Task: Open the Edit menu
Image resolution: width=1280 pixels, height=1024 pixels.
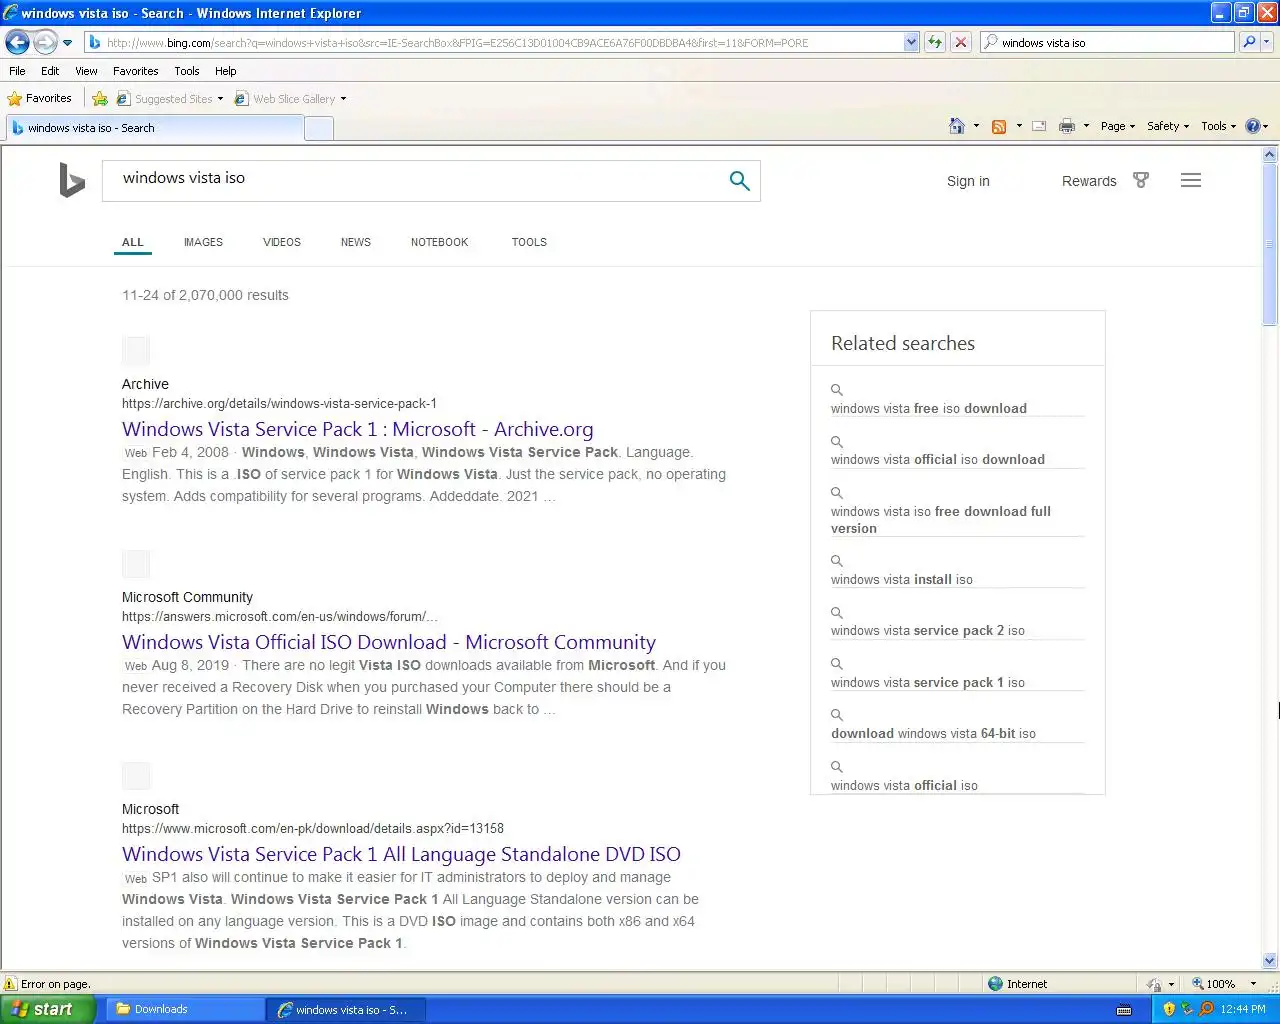Action: tap(50, 71)
